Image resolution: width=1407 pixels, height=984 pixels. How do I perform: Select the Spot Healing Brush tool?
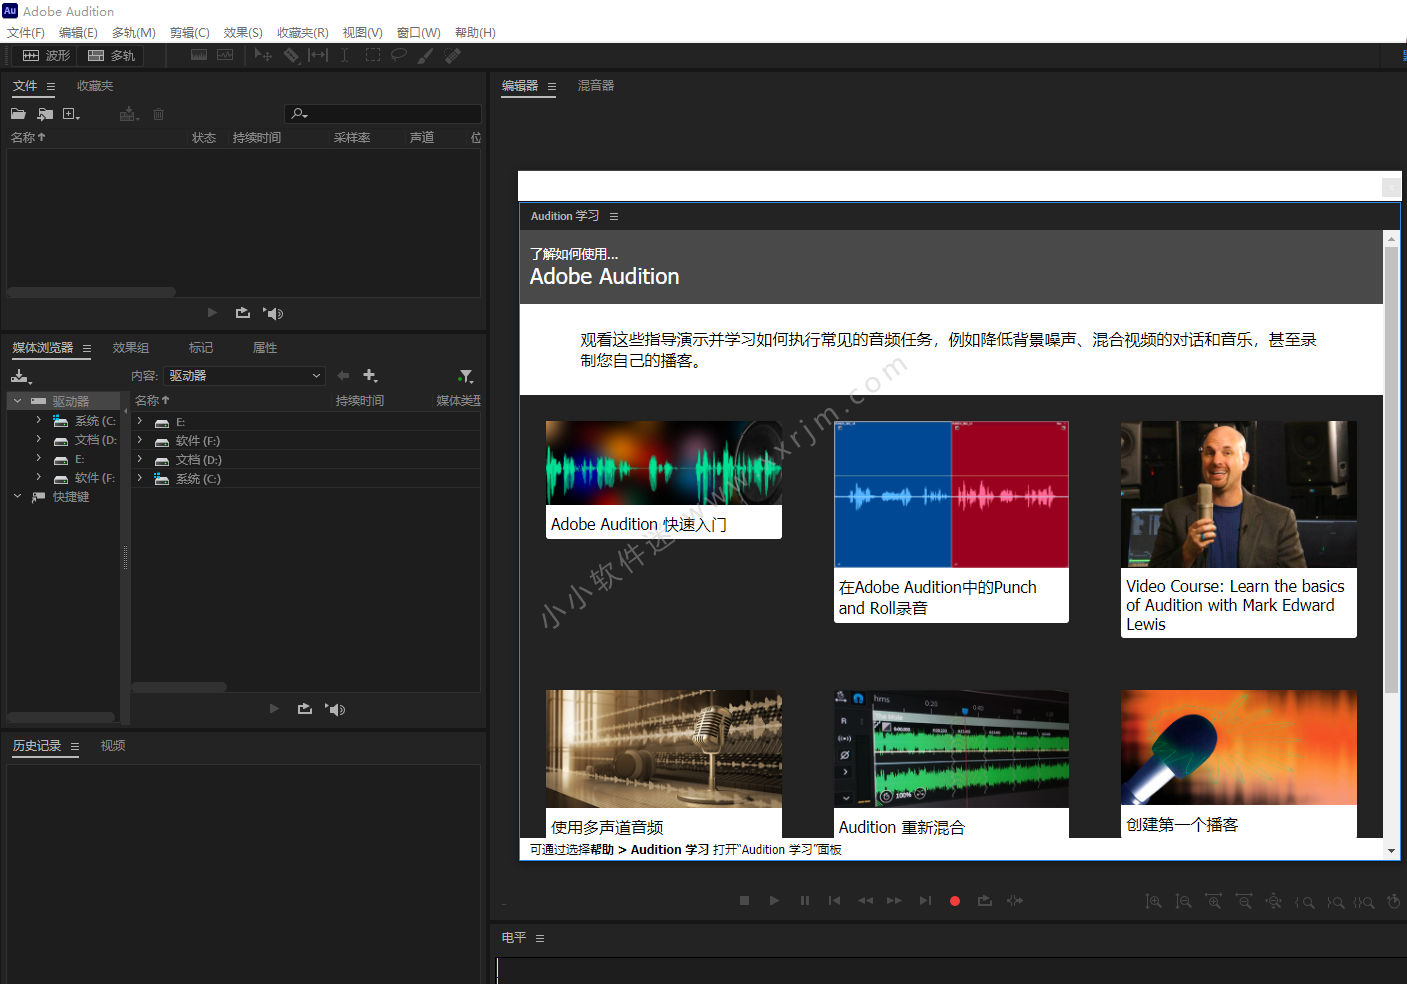[x=452, y=55]
